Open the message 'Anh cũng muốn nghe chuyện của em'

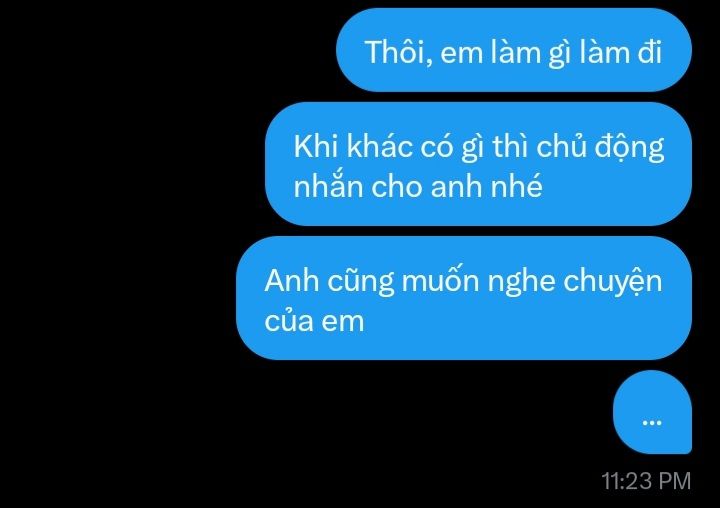(x=464, y=298)
